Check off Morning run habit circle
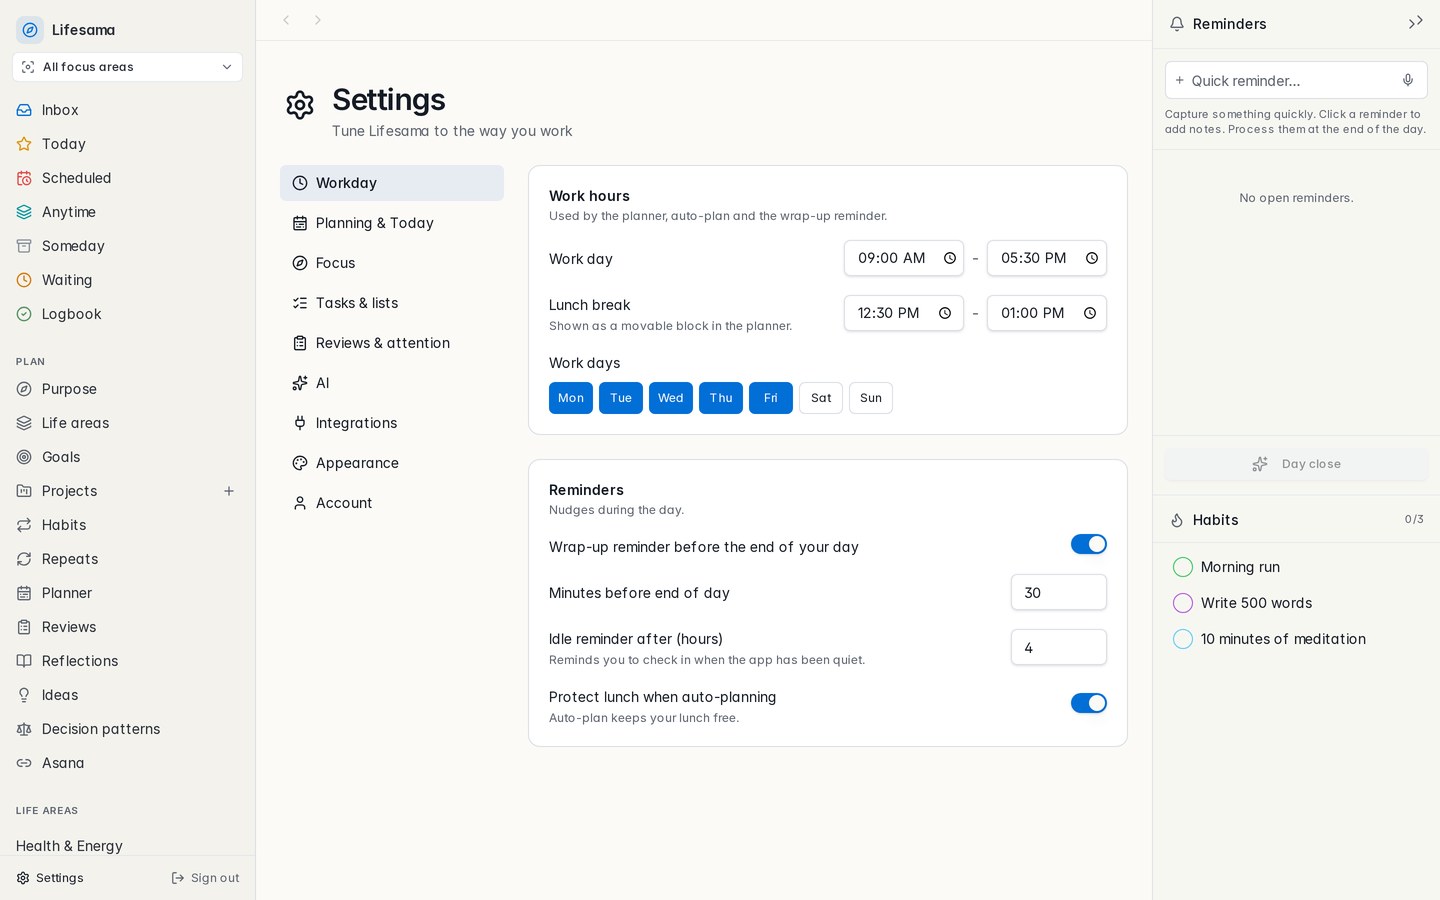 pos(1183,567)
